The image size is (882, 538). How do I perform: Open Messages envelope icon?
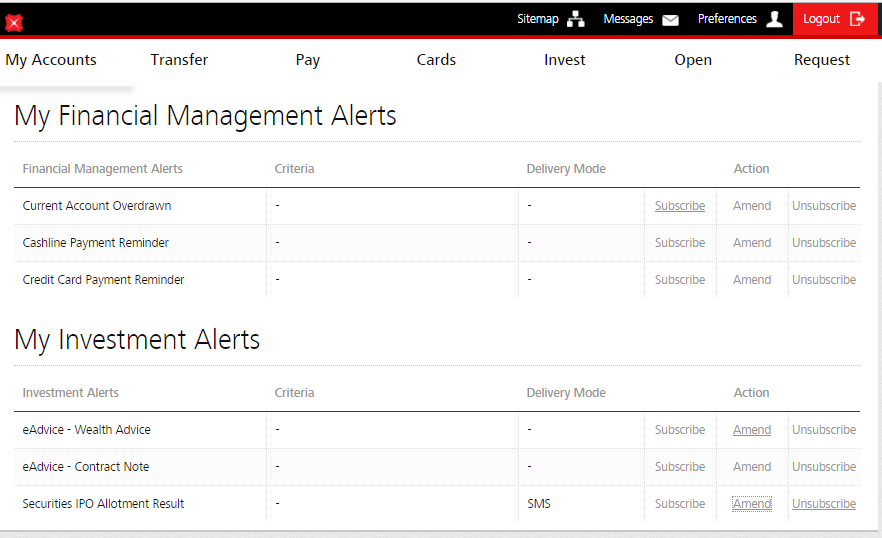(670, 19)
